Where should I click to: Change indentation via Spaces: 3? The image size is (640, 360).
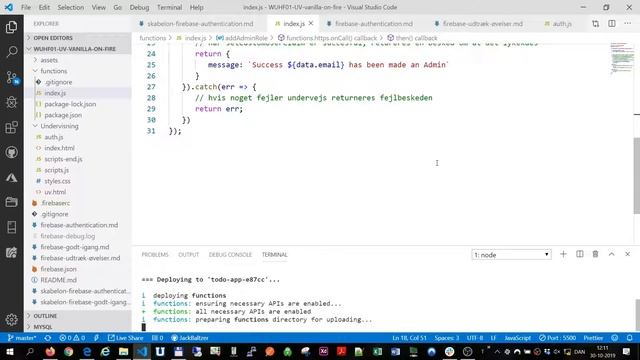point(447,338)
